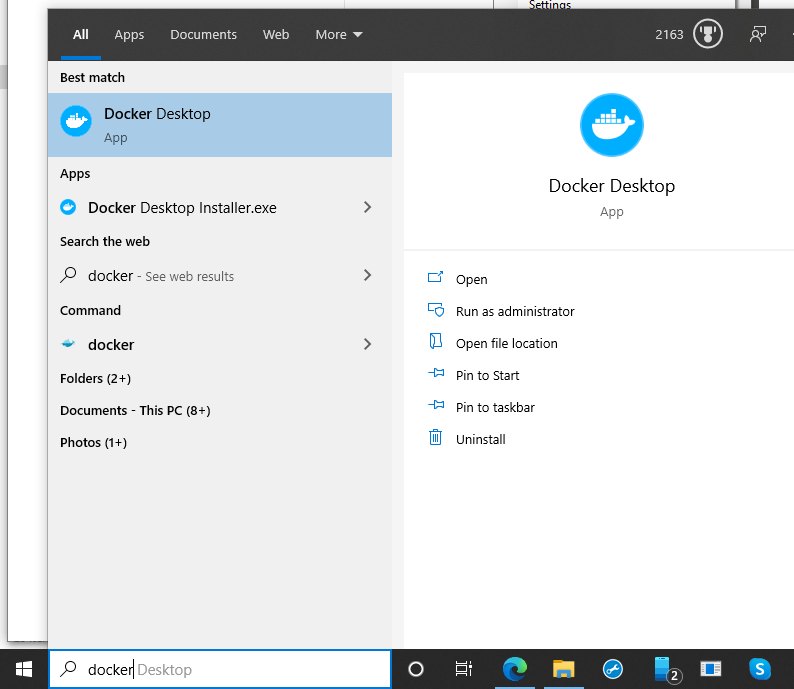Expand Photos (1+) results group
The height and width of the screenshot is (689, 794).
point(93,442)
